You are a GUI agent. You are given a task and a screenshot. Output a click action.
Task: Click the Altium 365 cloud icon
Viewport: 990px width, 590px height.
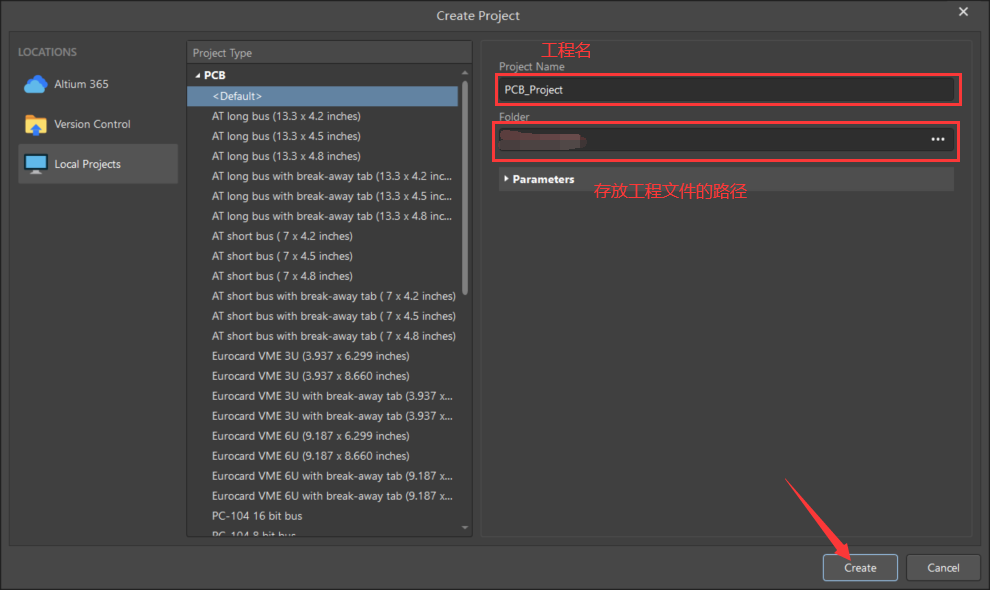(x=35, y=84)
